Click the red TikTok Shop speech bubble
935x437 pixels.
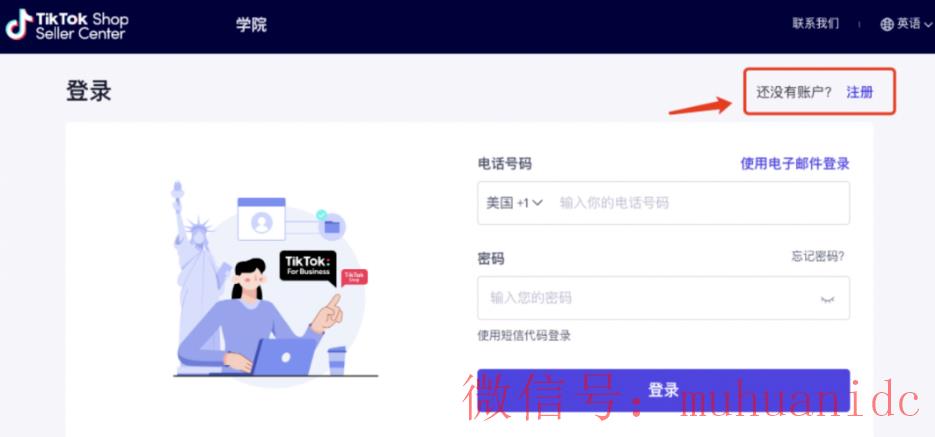click(x=354, y=277)
